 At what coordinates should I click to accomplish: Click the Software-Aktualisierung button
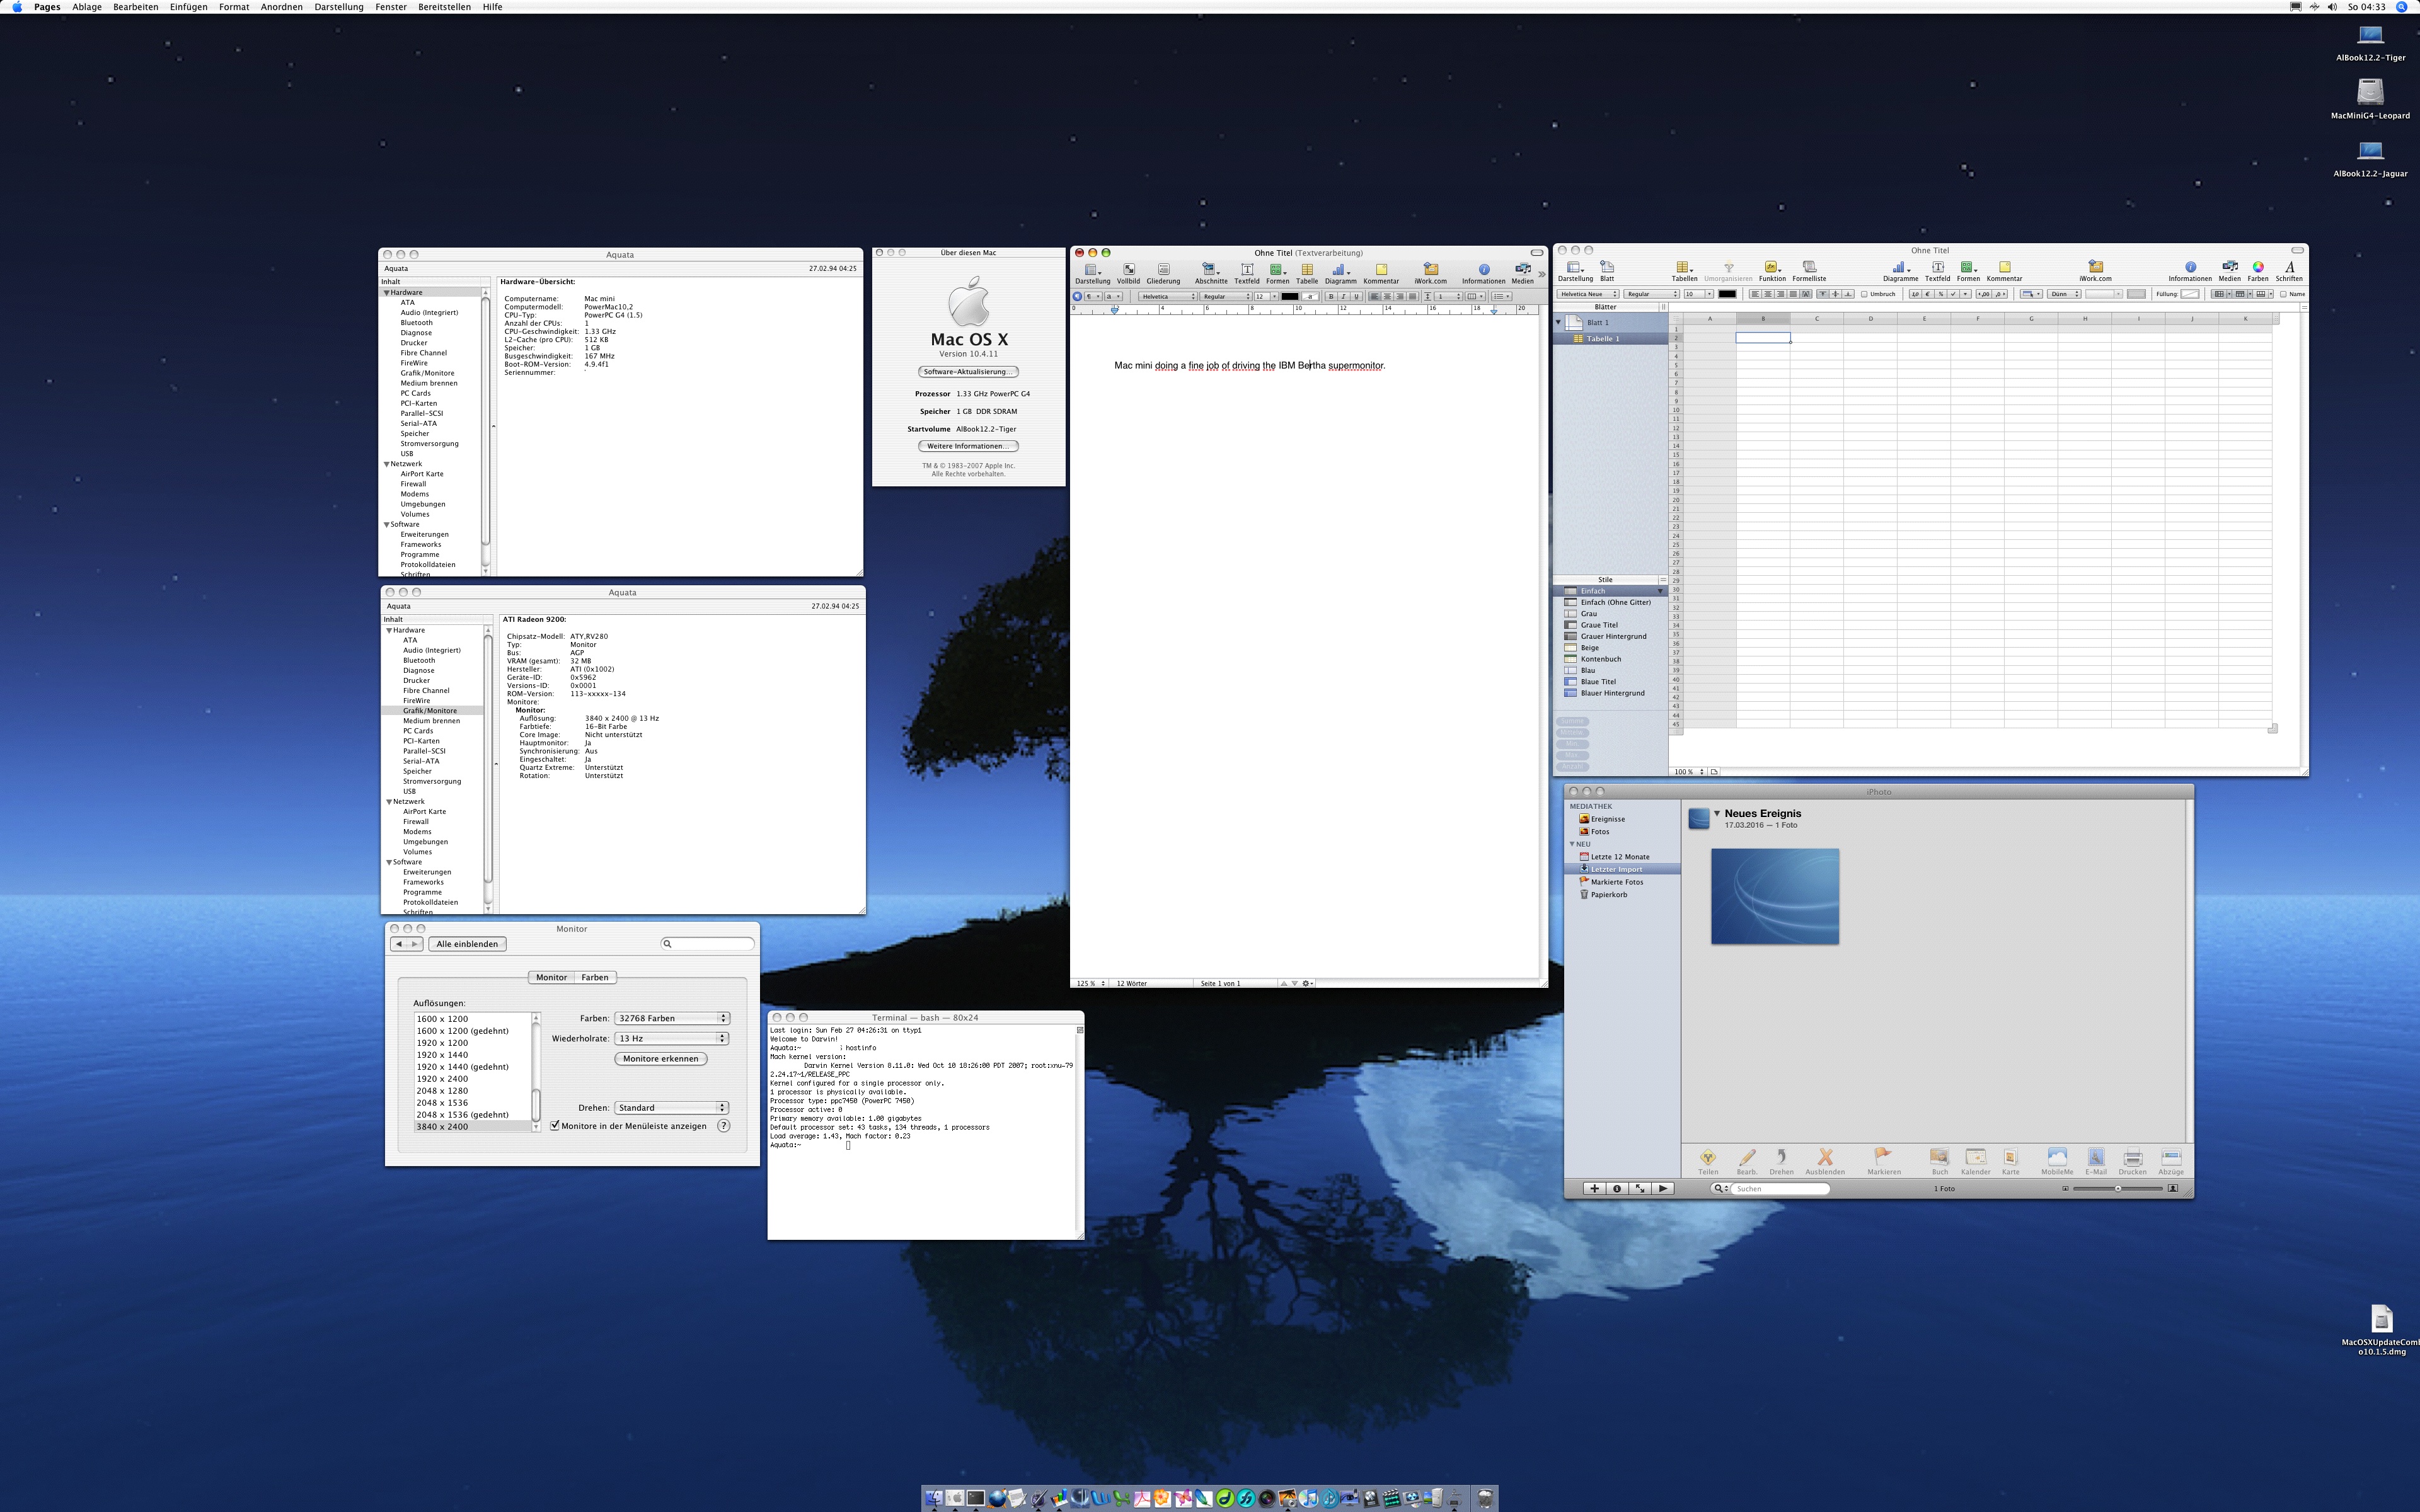(x=967, y=372)
